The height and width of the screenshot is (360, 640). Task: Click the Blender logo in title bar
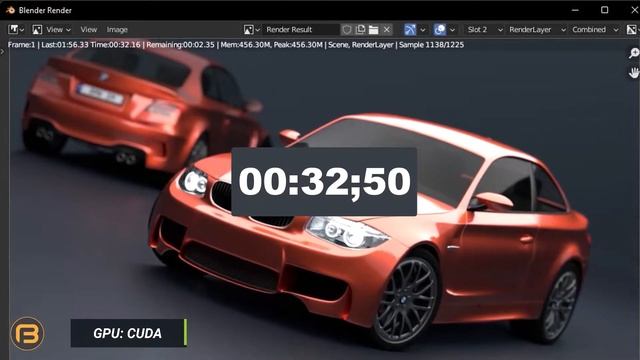point(10,10)
